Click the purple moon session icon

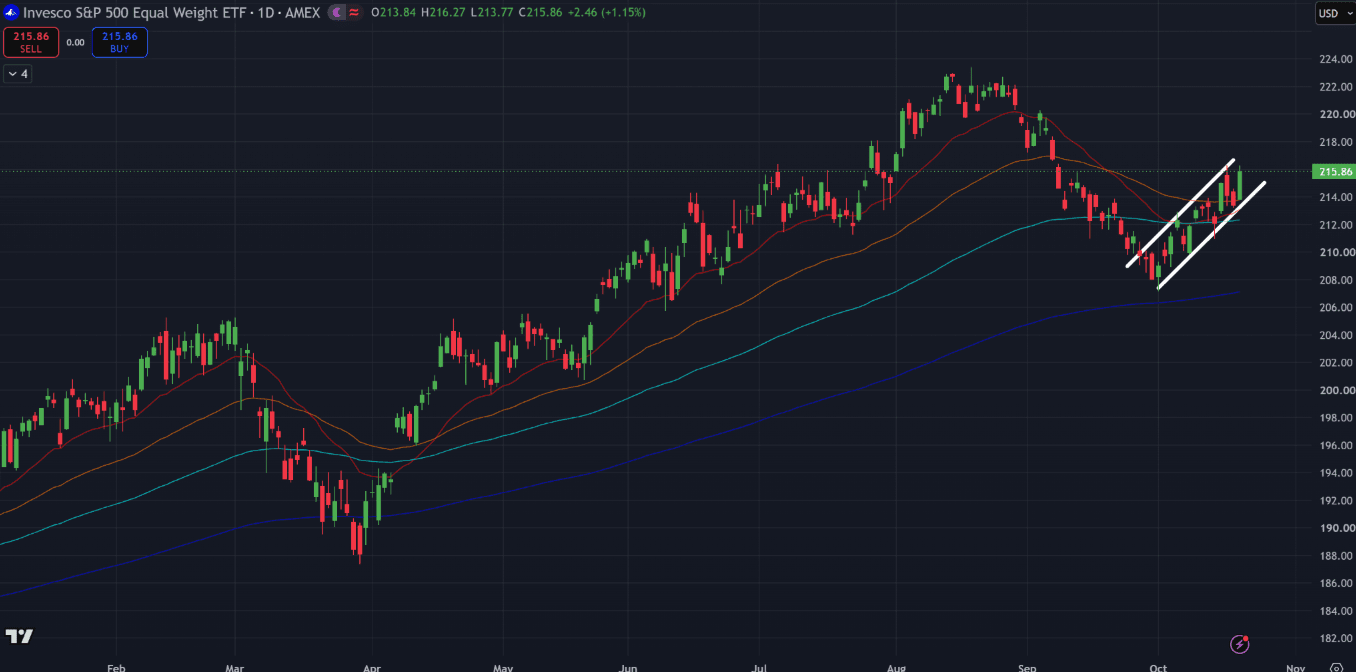(337, 12)
